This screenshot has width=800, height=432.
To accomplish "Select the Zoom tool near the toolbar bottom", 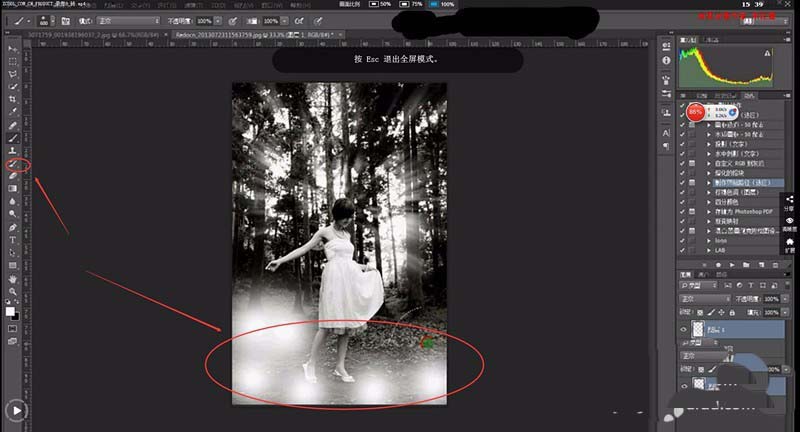I will pos(13,291).
